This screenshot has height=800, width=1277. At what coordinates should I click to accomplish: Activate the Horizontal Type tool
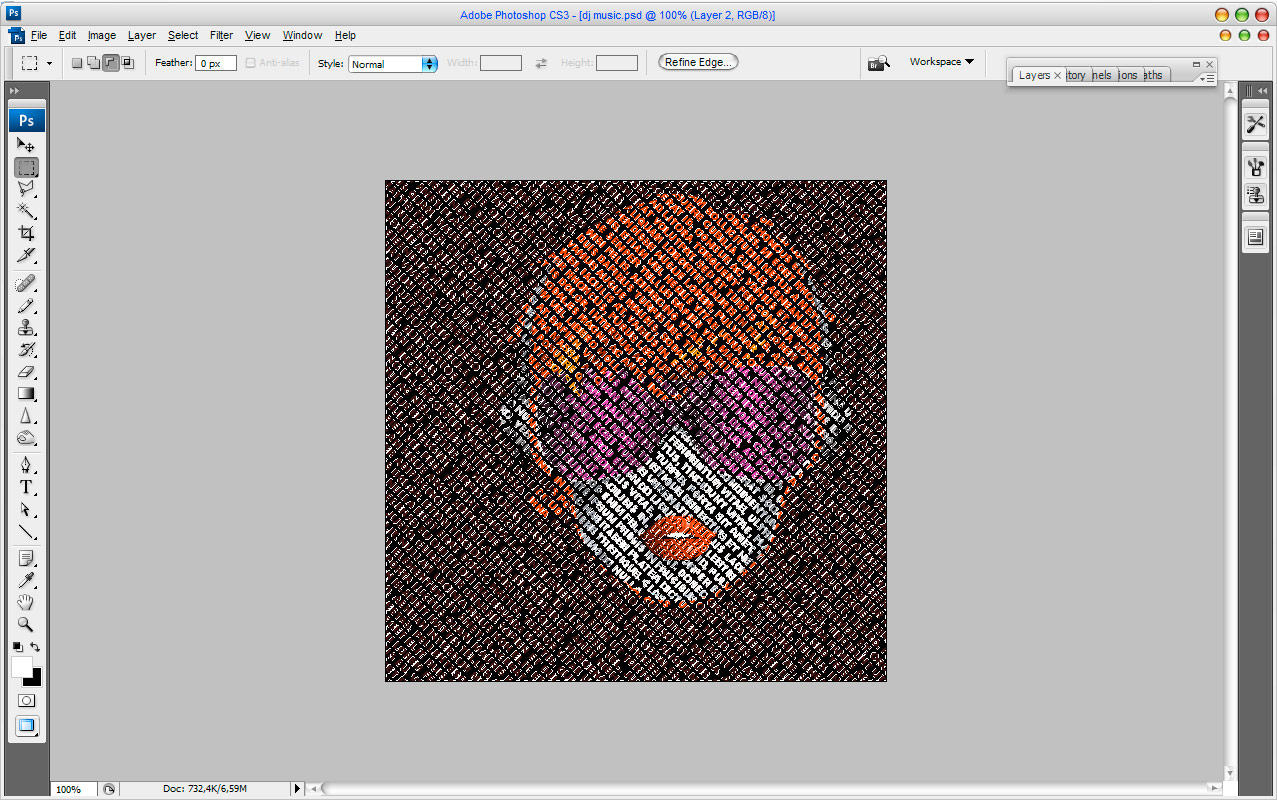26,487
